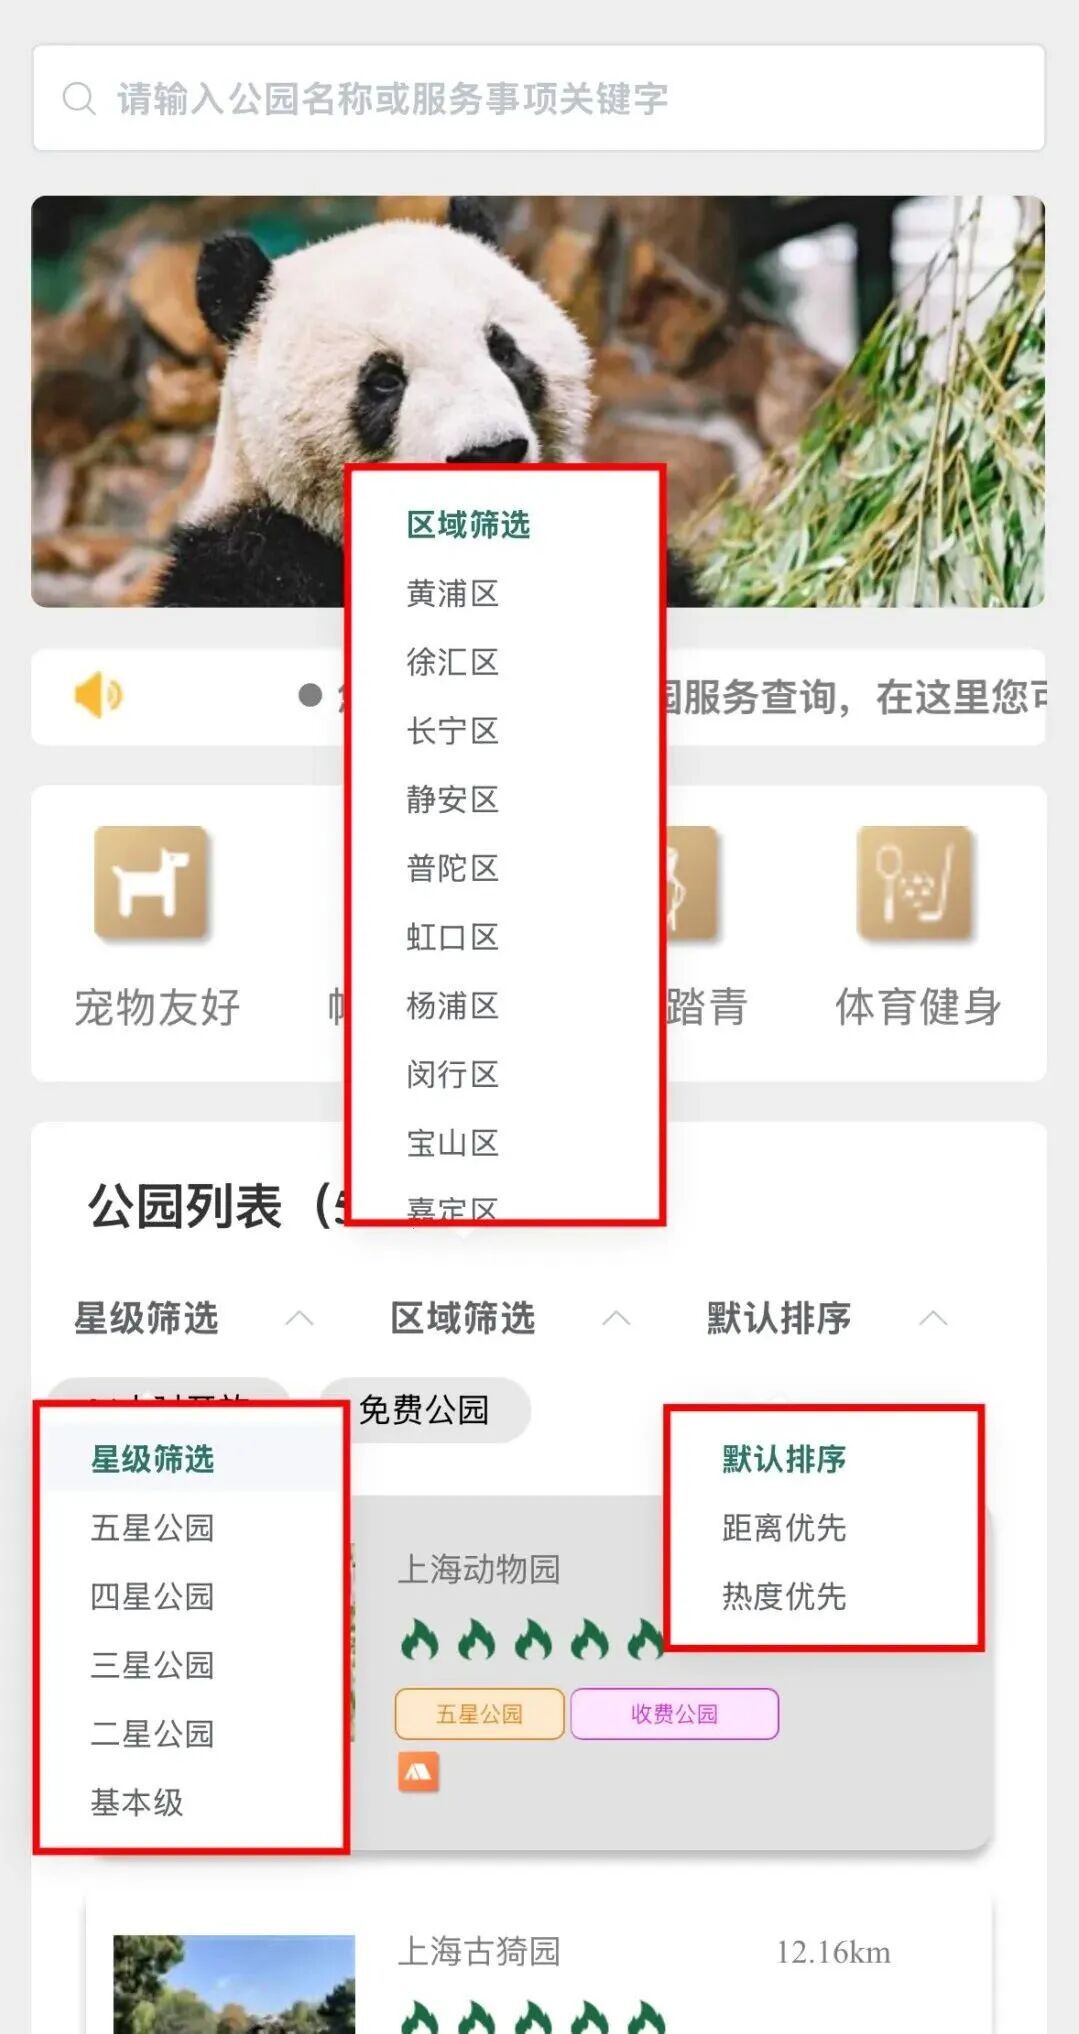This screenshot has height=2034, width=1079.
Task: Select the 收费公园 tag on 上海动物园
Action: coord(674,1714)
